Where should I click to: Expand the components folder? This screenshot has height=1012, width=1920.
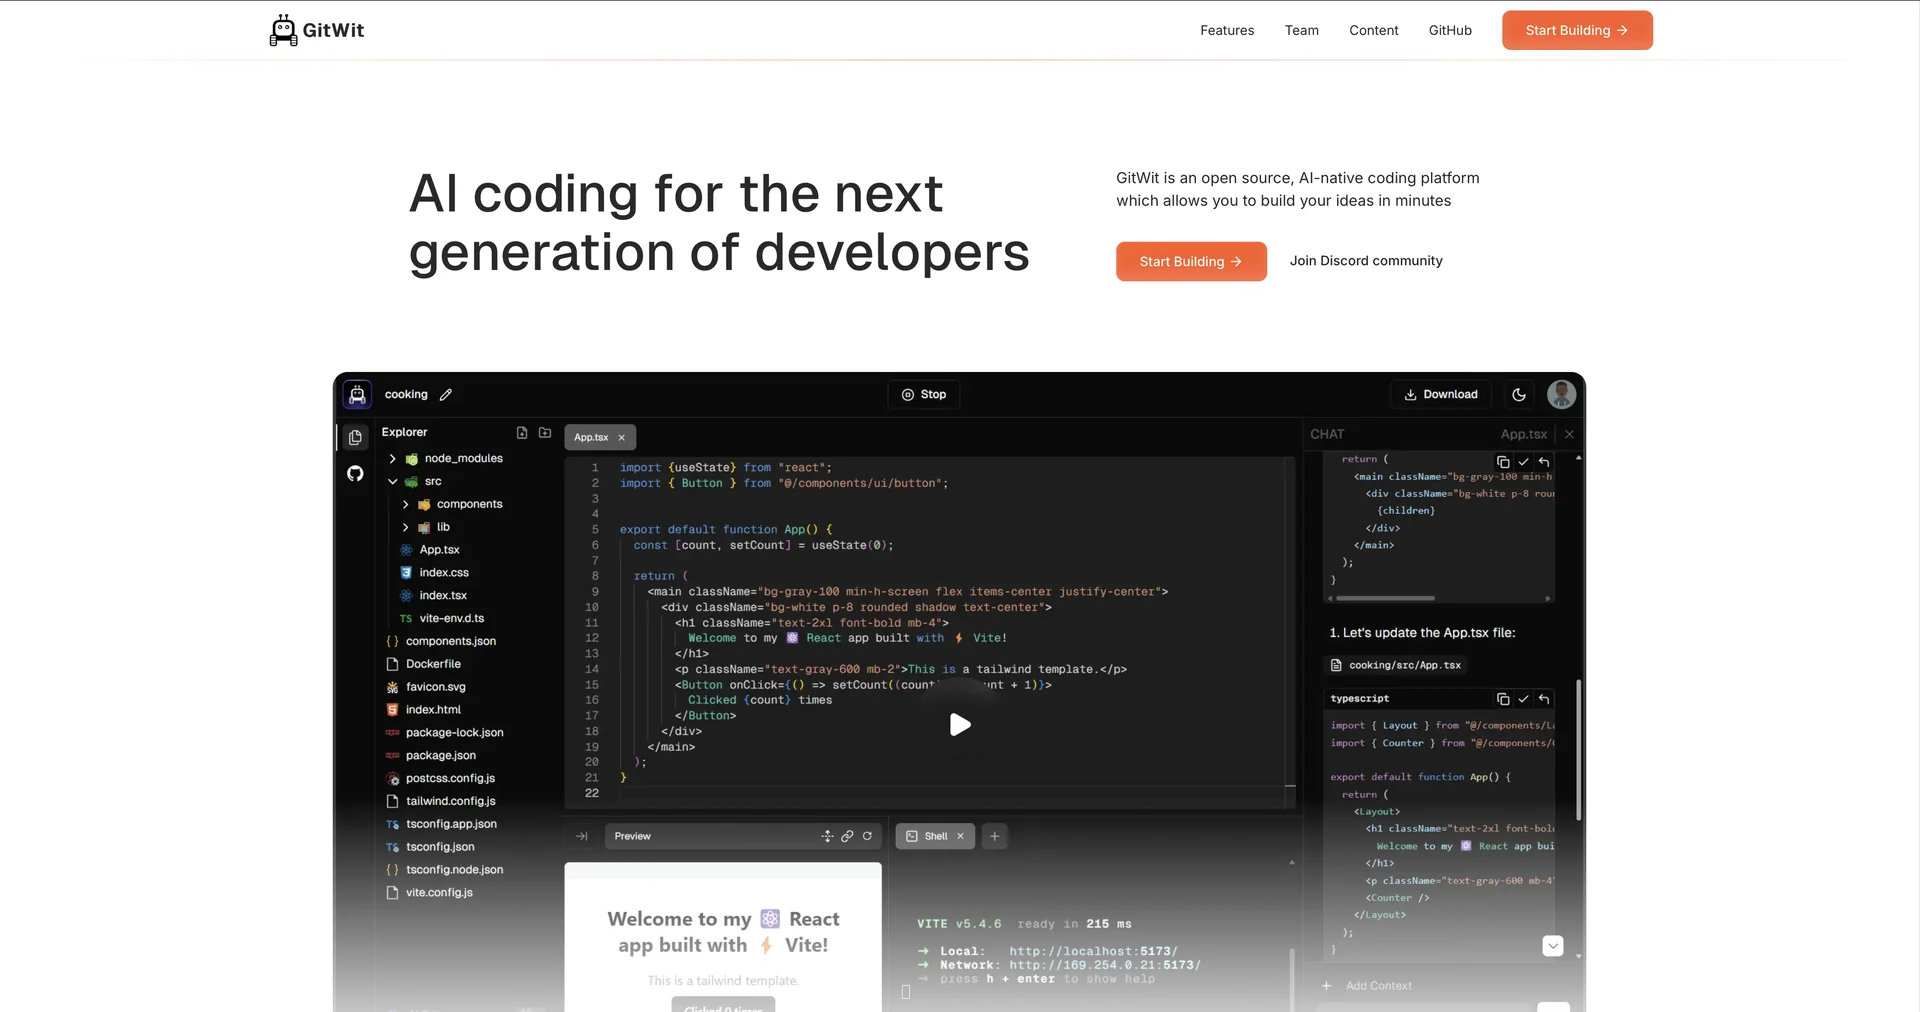tap(405, 505)
